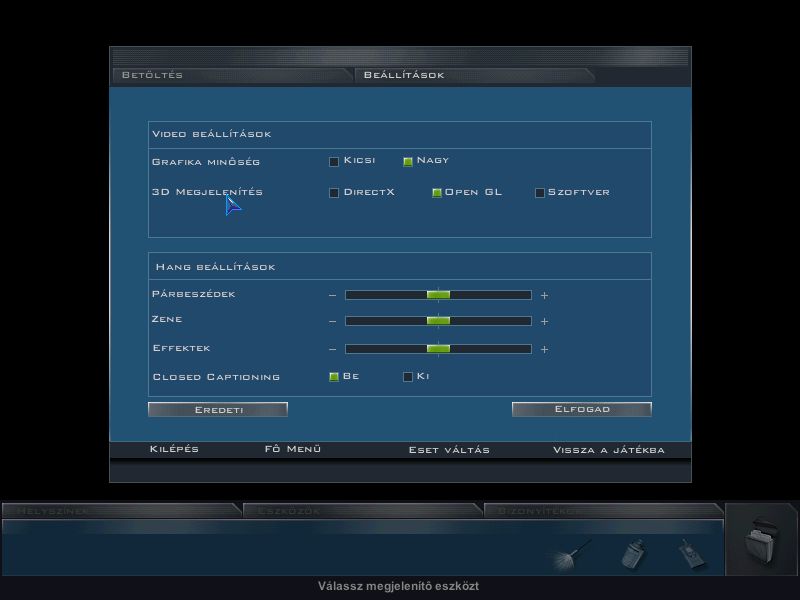Decrease Párbeszédek volume with minus sign

point(333,295)
